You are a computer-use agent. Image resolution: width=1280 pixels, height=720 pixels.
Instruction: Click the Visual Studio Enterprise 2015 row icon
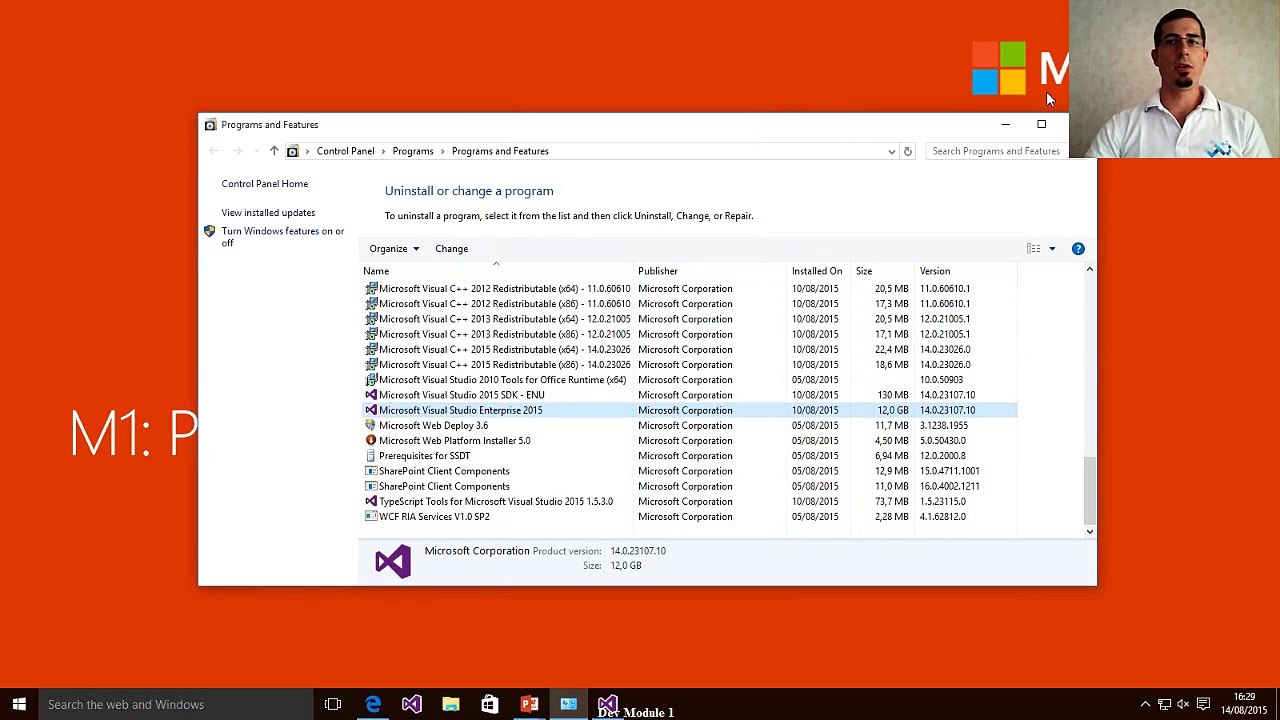[x=371, y=410]
